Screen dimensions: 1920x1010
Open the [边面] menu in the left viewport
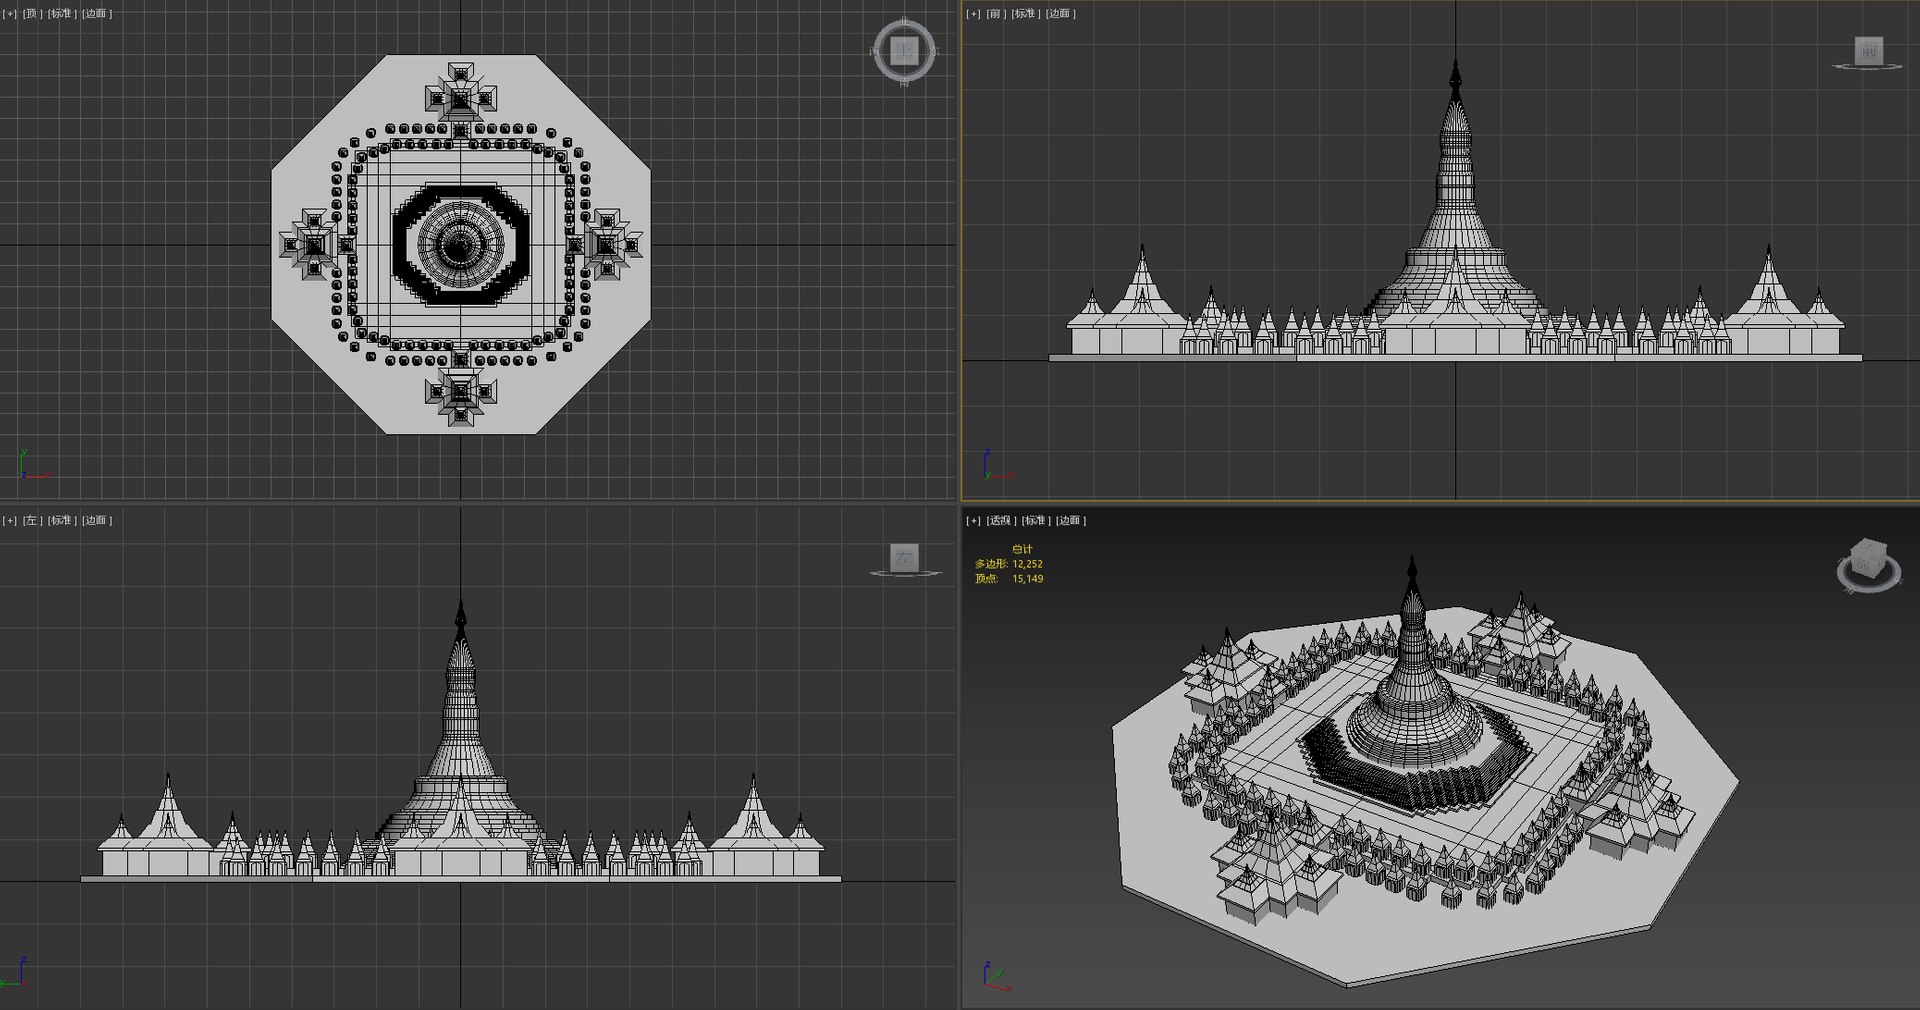tap(97, 521)
